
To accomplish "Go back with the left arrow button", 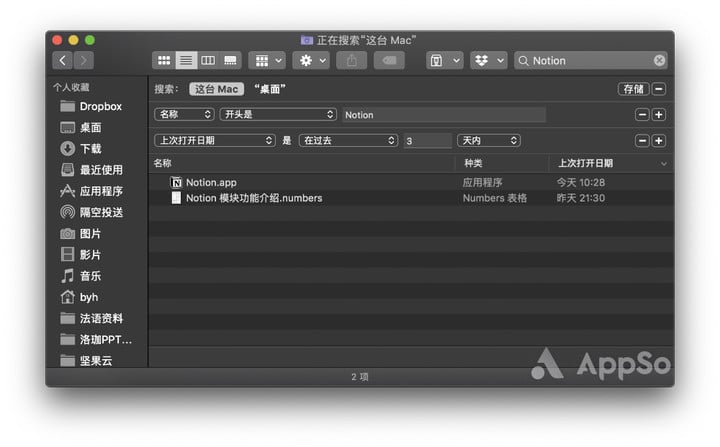I will pyautogui.click(x=63, y=60).
